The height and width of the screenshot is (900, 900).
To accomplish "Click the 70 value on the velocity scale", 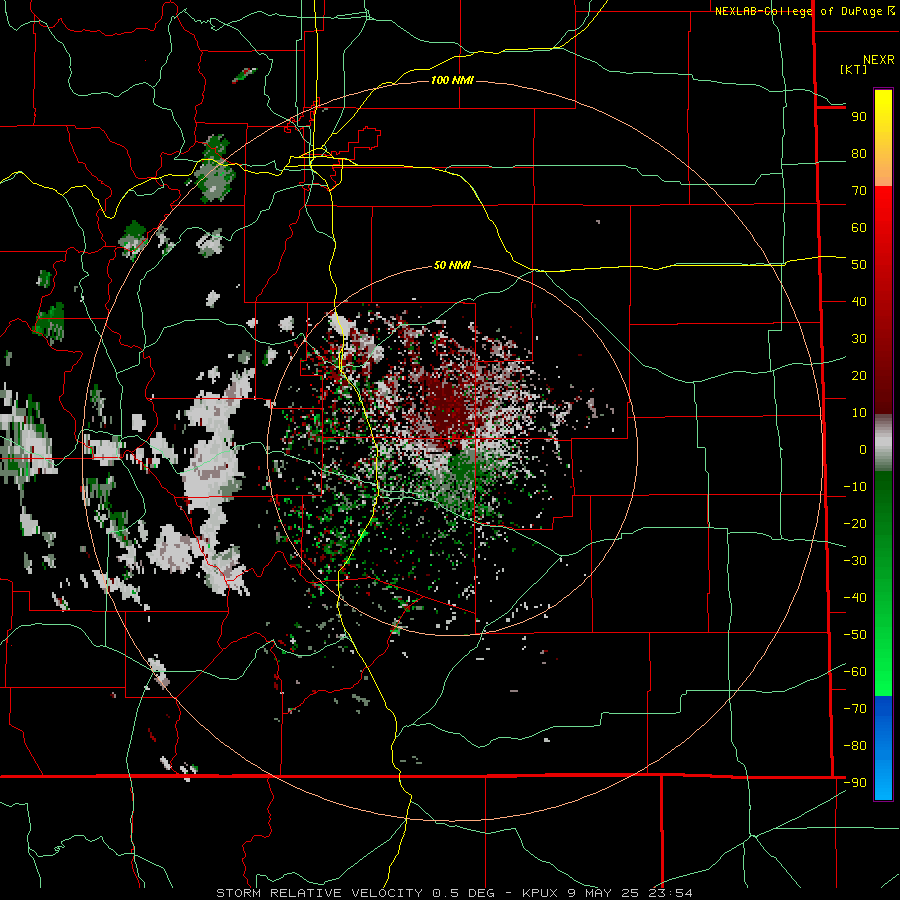I will coord(859,191).
